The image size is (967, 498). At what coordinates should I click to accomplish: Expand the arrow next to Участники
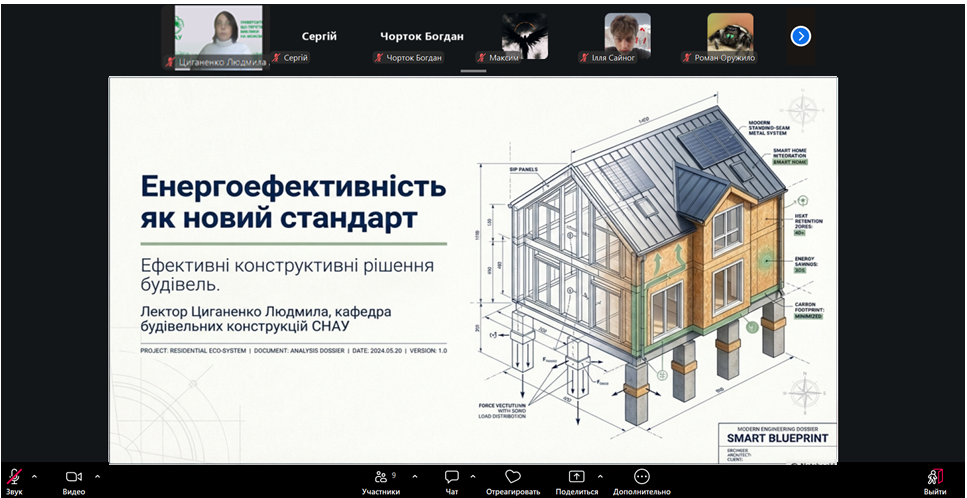(x=415, y=476)
